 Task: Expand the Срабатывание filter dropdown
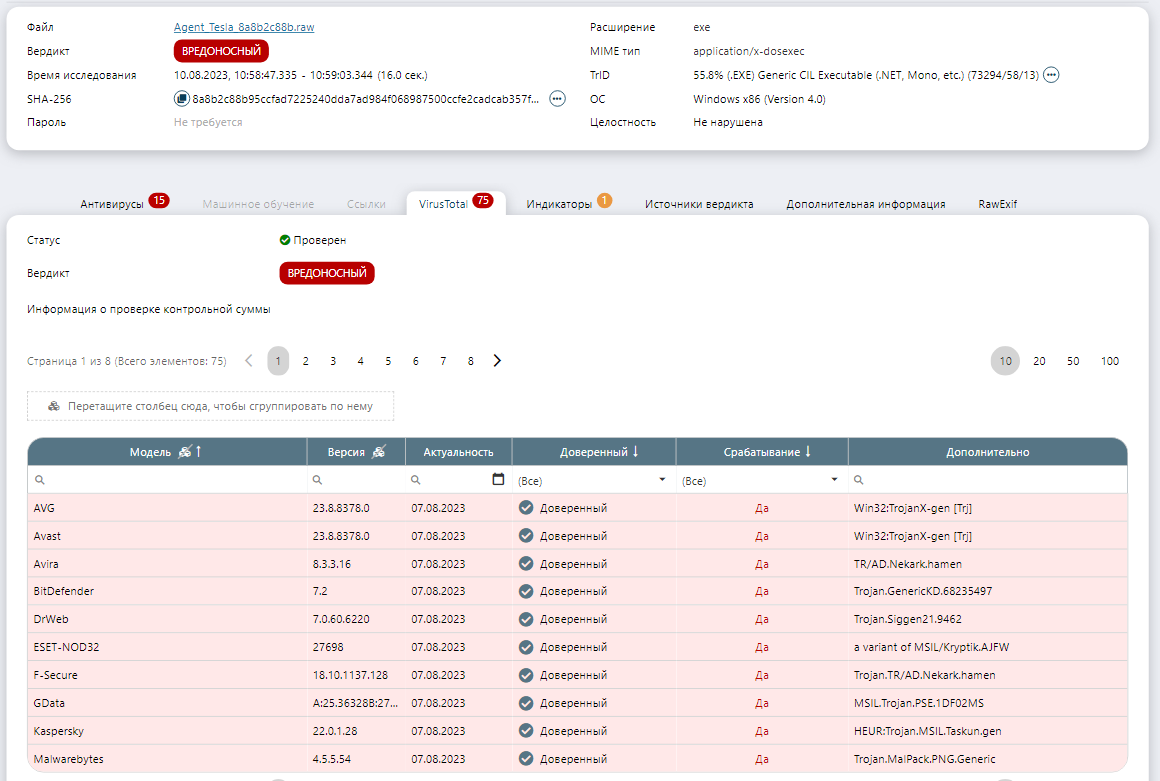[x=833, y=481]
